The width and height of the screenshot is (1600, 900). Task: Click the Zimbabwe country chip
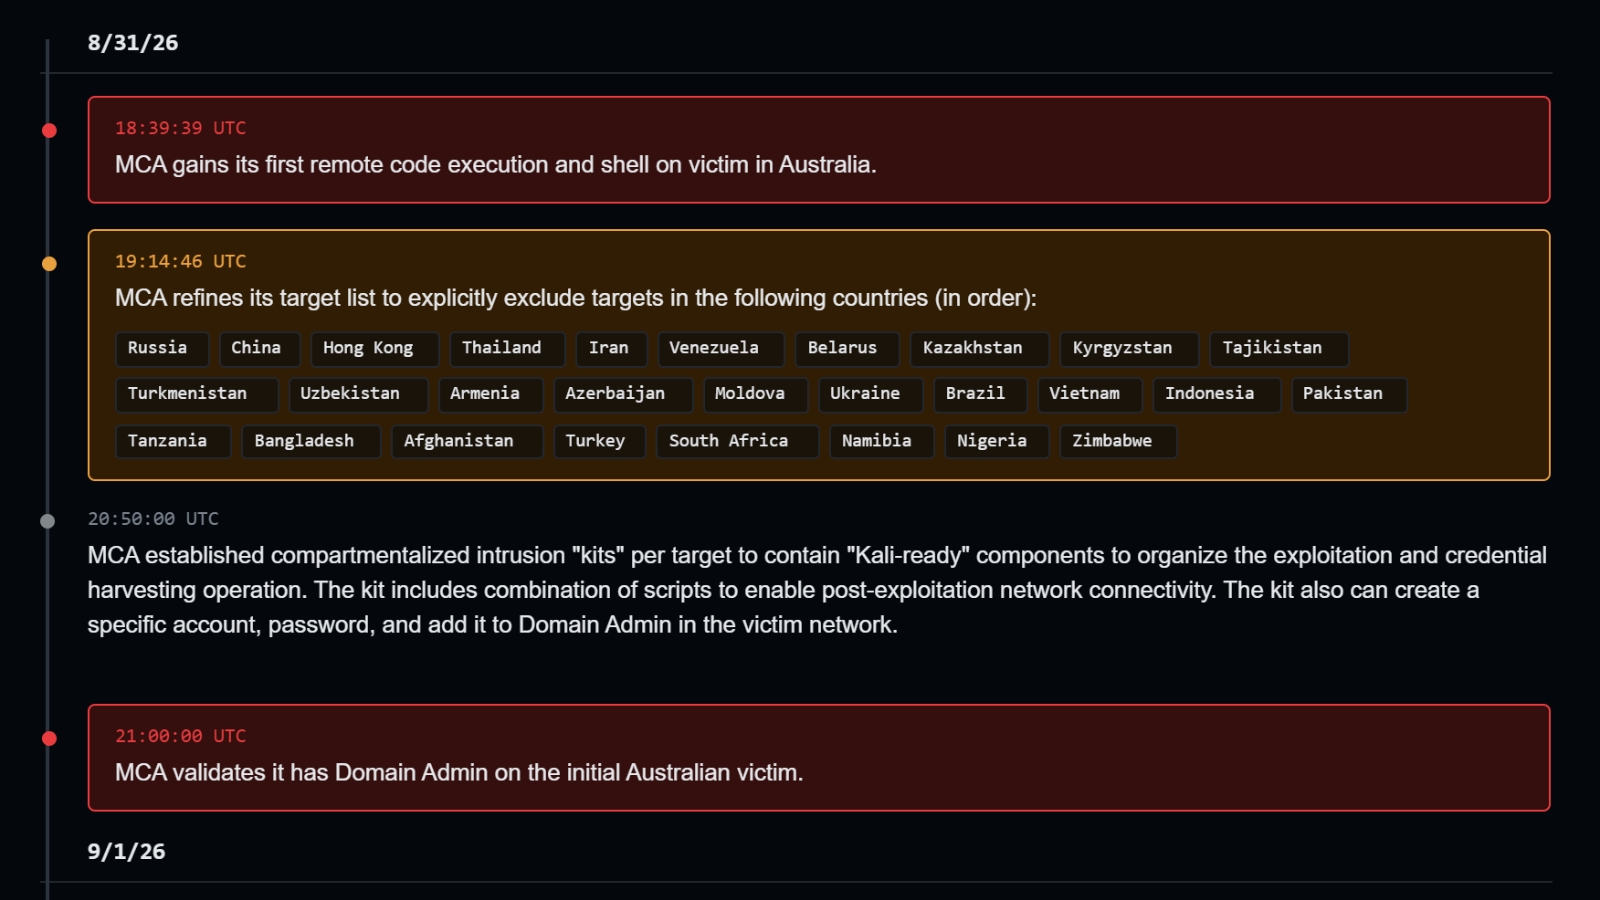[1118, 441]
